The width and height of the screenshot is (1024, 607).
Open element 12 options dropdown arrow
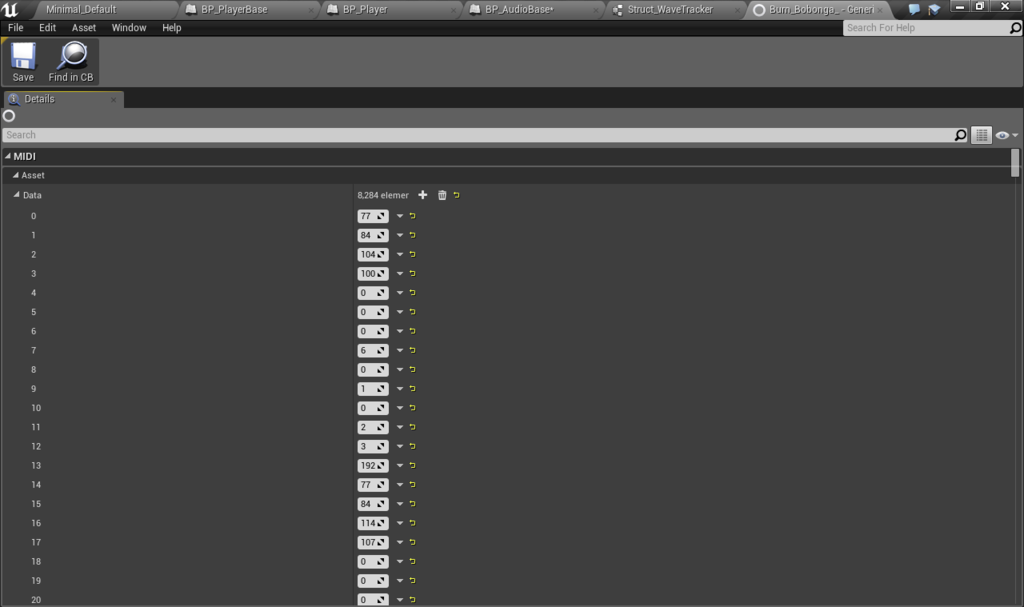(x=400, y=446)
